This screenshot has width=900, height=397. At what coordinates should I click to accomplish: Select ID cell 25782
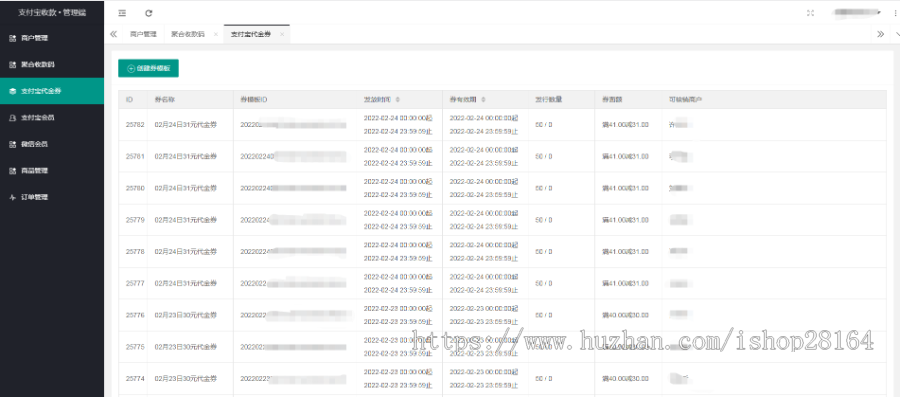(x=134, y=124)
